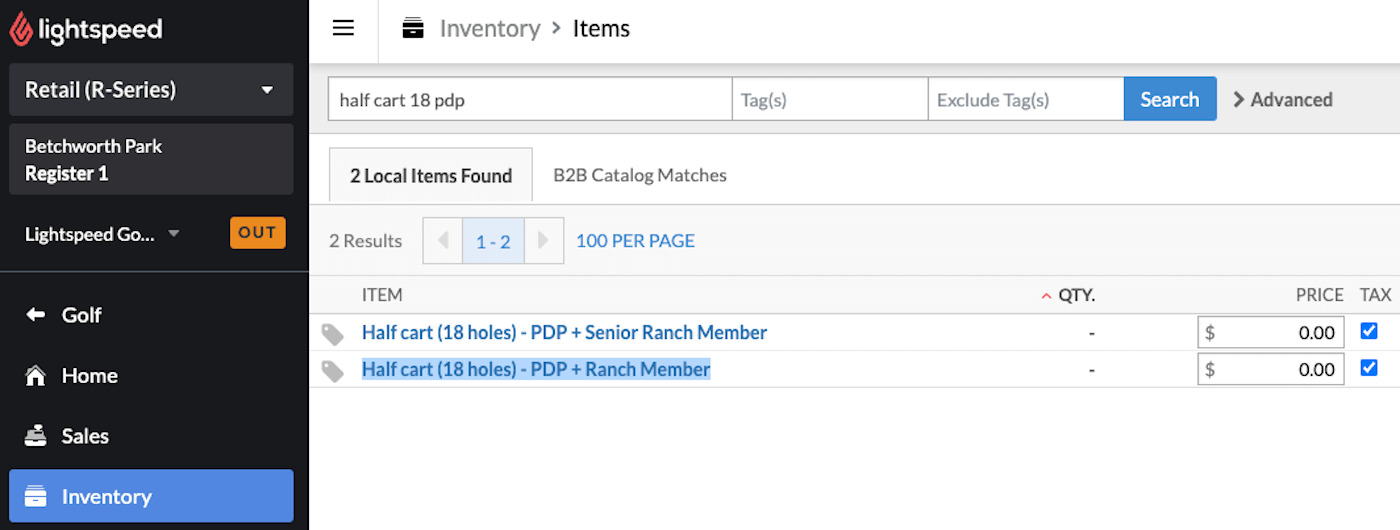Image resolution: width=1400 pixels, height=530 pixels.
Task: Open Half cart PDP + Senior Ranch Member link
Action: point(564,333)
